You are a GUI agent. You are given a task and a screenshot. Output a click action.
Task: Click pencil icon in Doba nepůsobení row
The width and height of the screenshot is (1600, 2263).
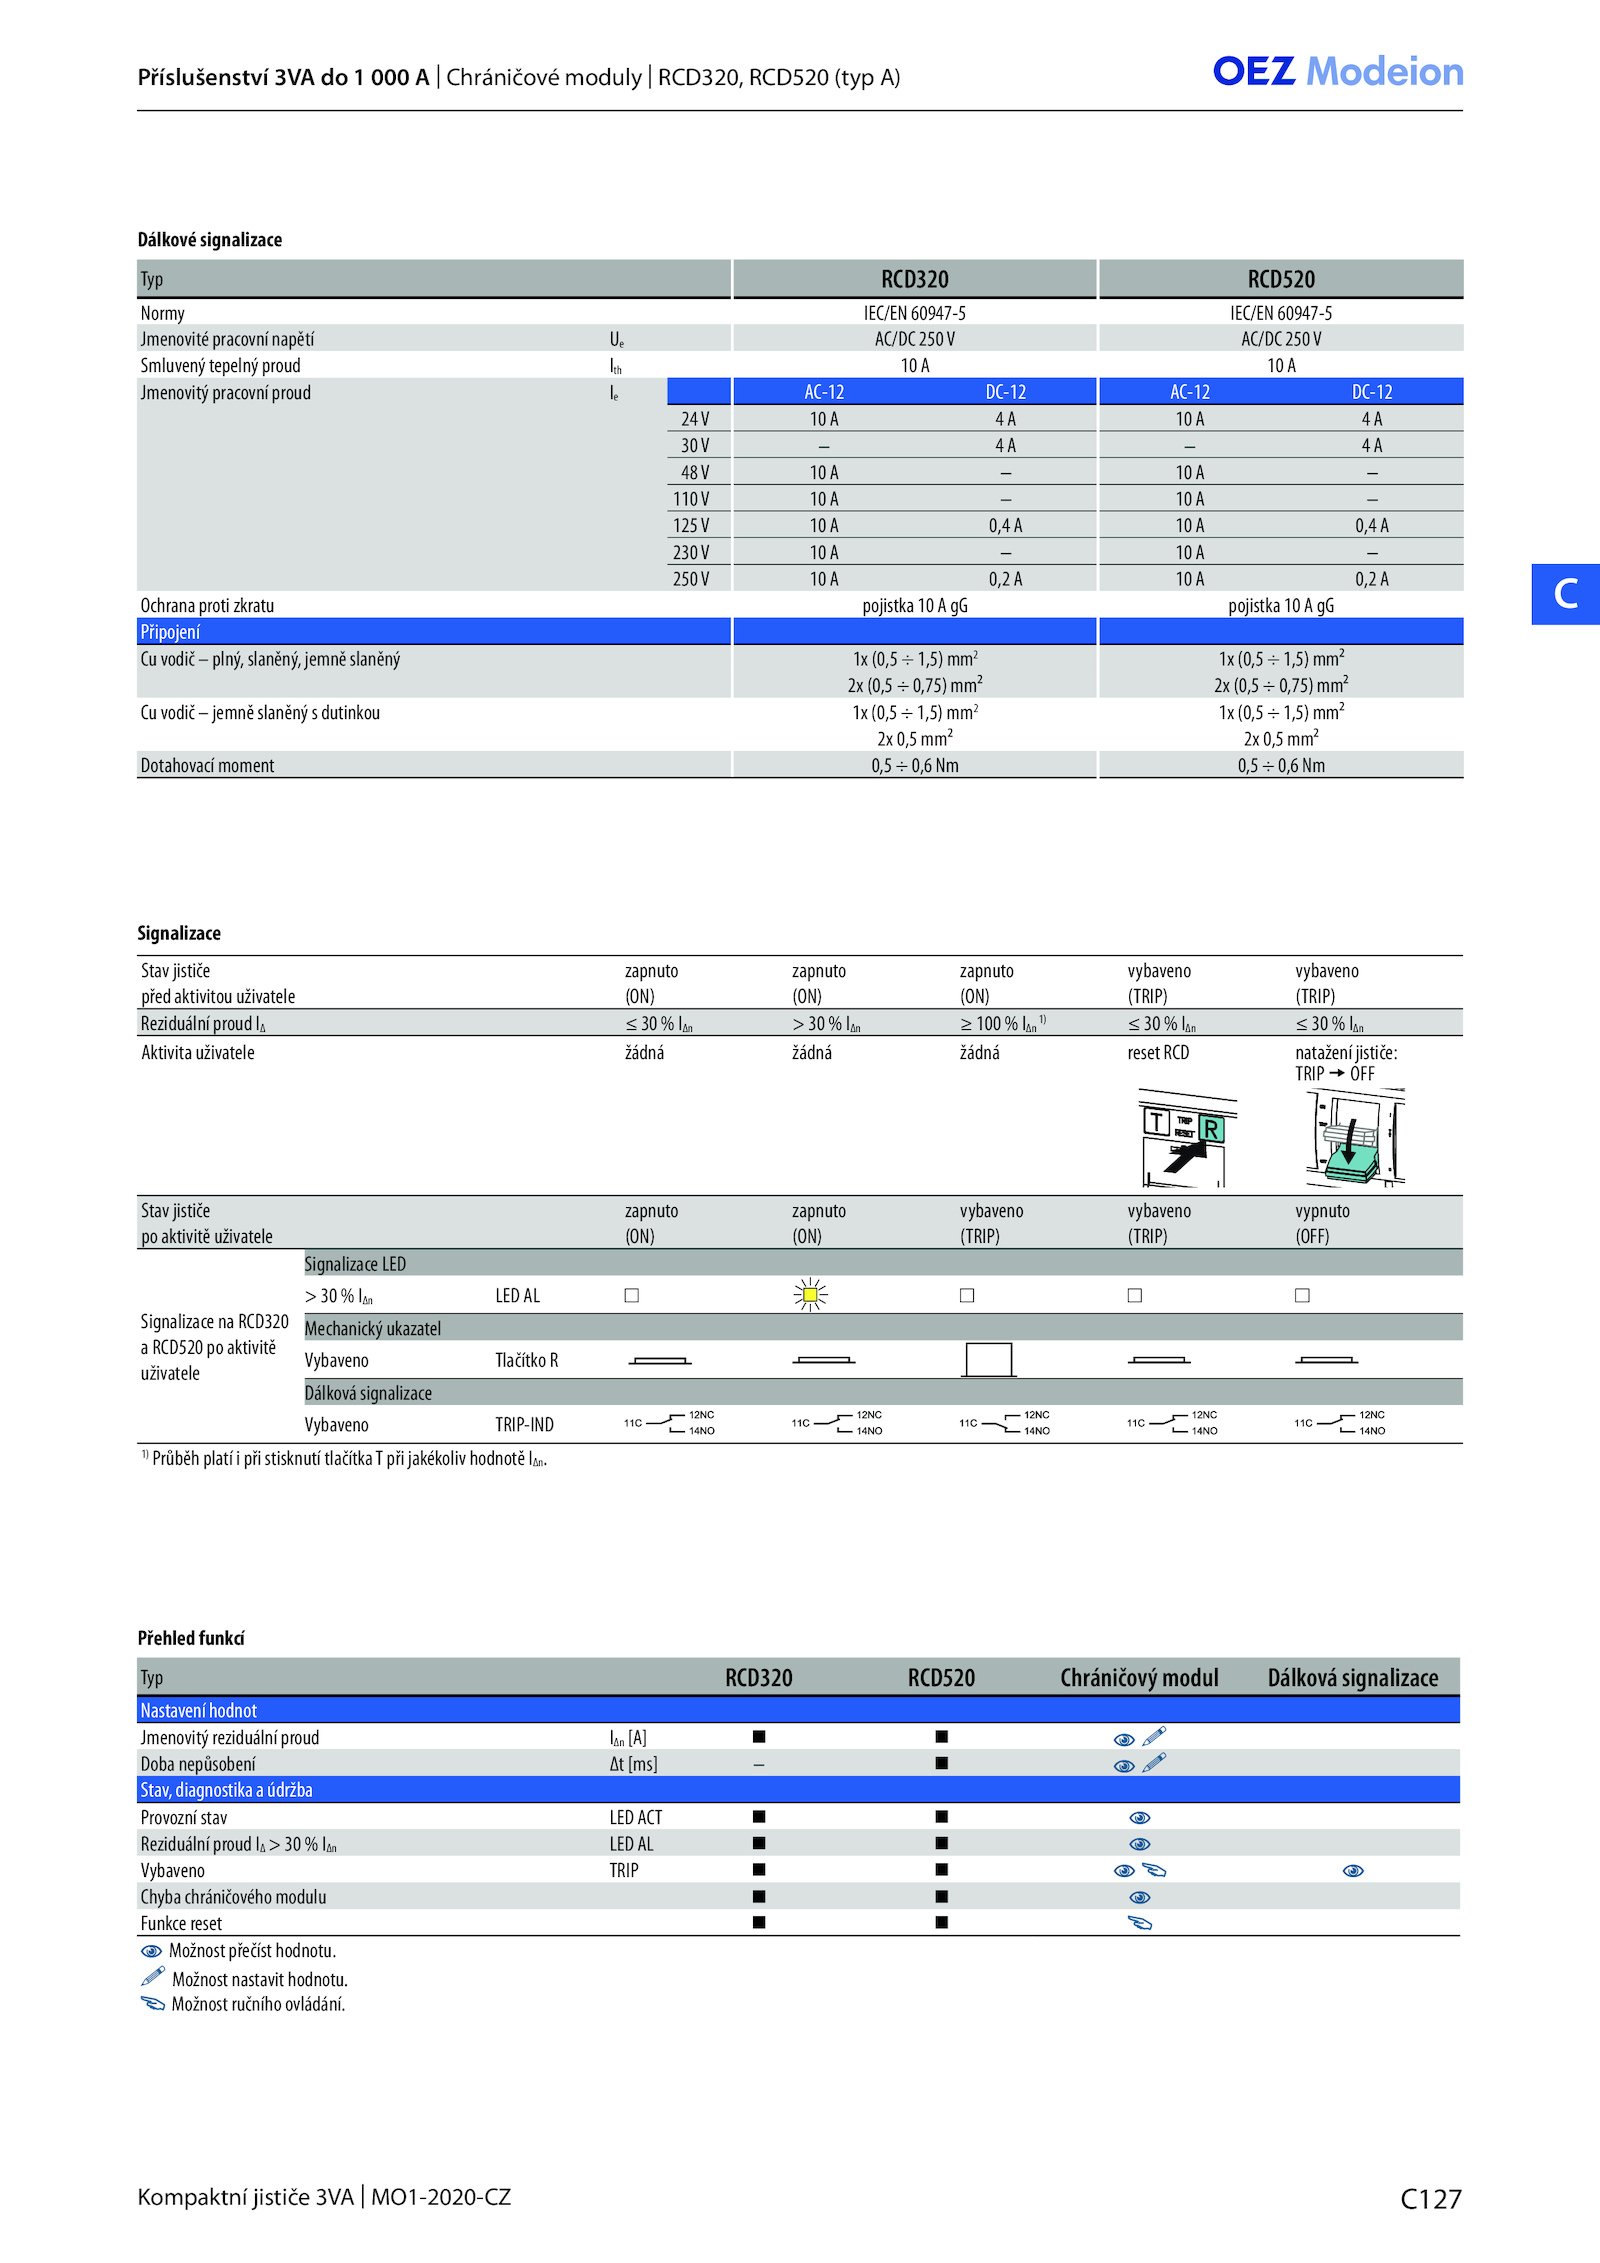(x=1154, y=1762)
